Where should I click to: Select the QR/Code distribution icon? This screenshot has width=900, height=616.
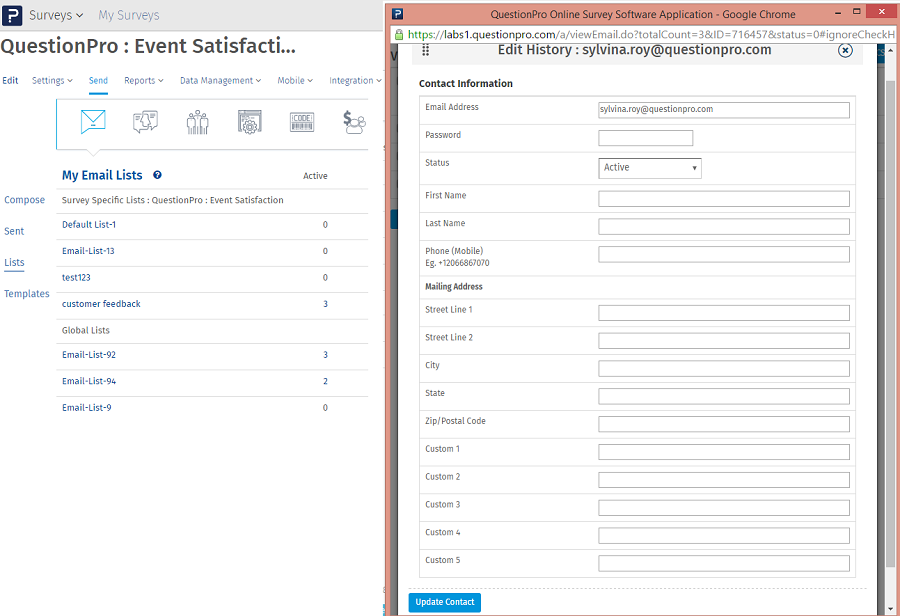(301, 121)
